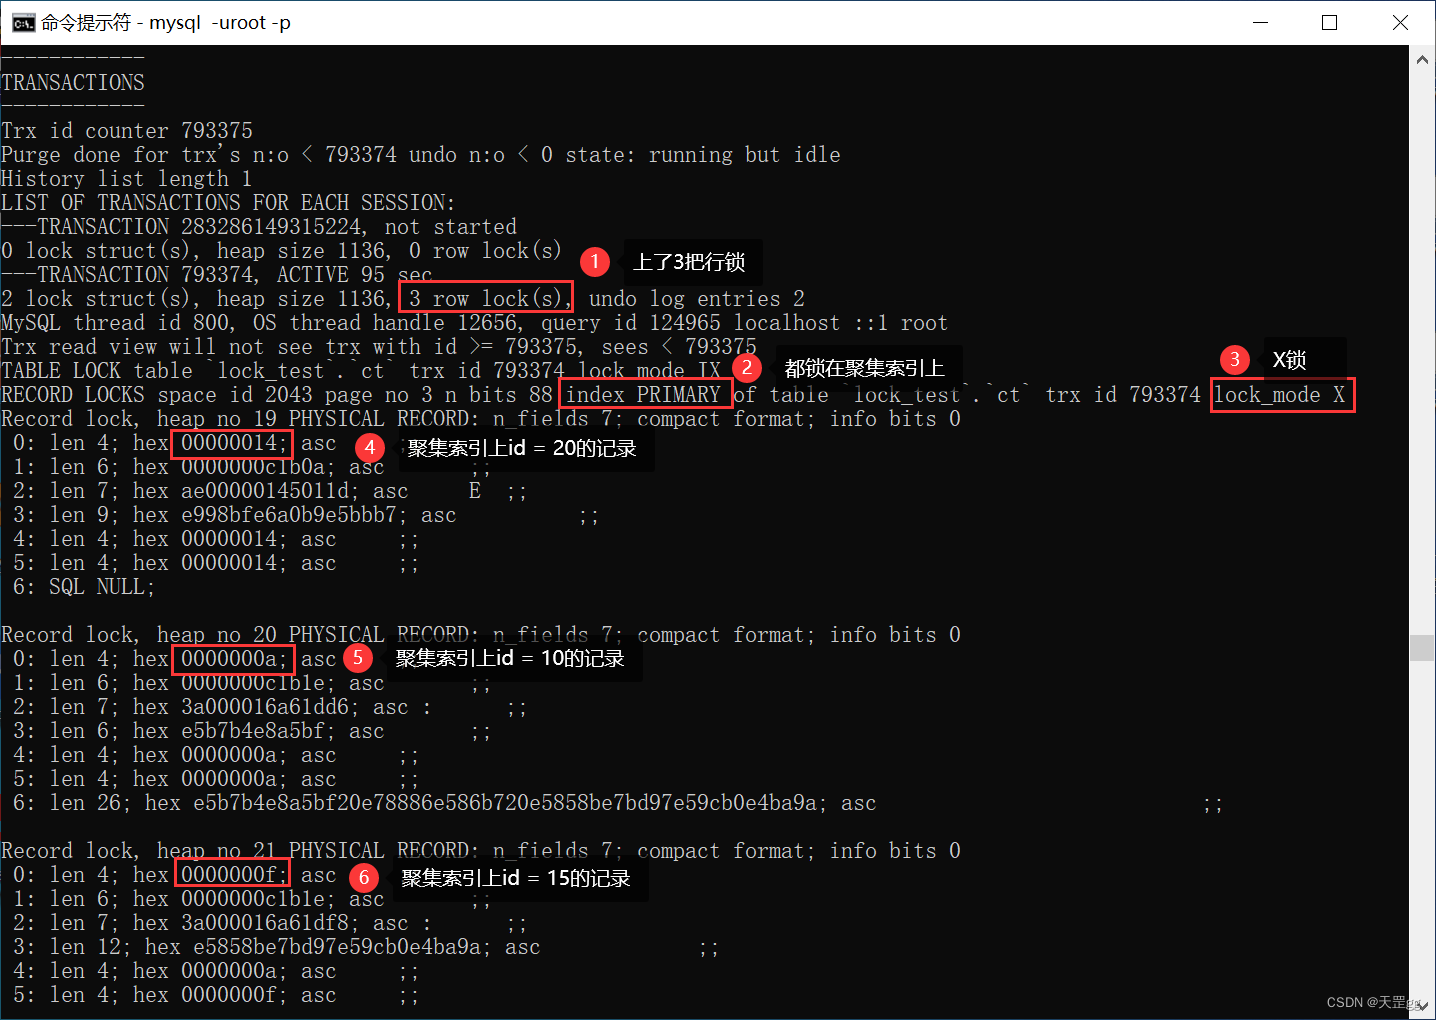Click the command prompt icon in title bar
This screenshot has width=1436, height=1020.
pos(23,23)
